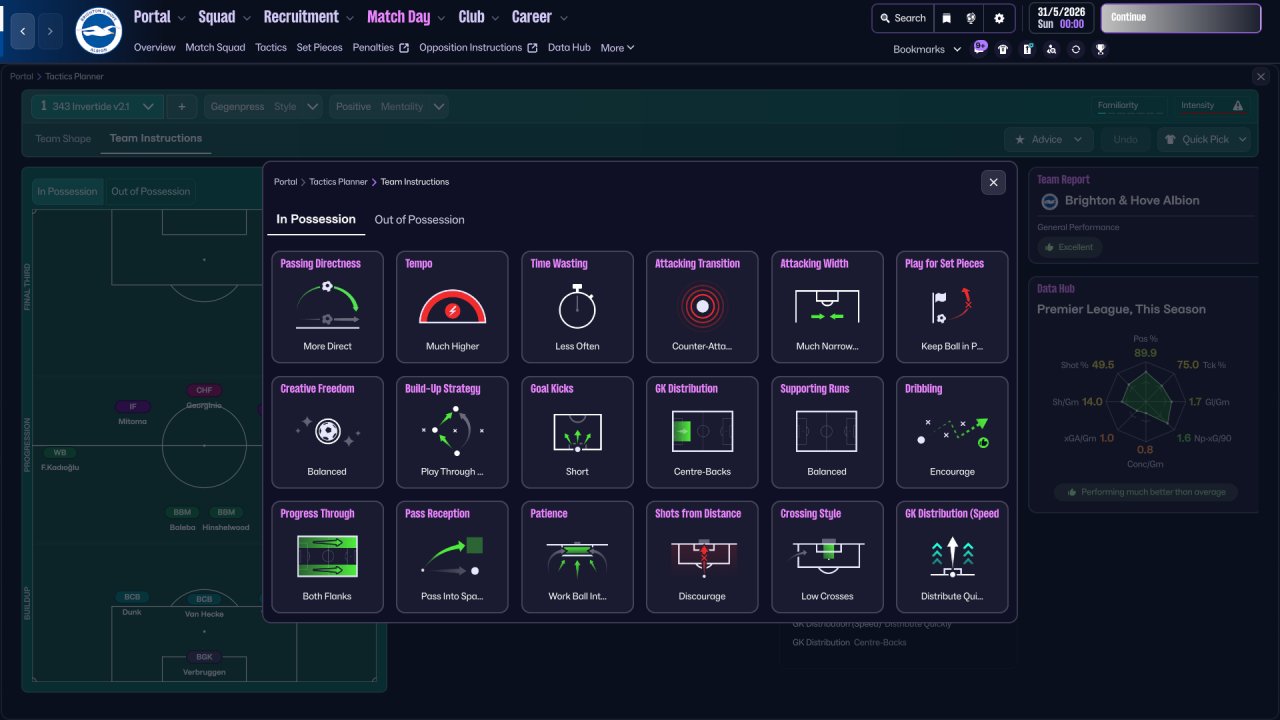The width and height of the screenshot is (1280, 720).
Task: Open the Tactics submenu item
Action: click(271, 47)
